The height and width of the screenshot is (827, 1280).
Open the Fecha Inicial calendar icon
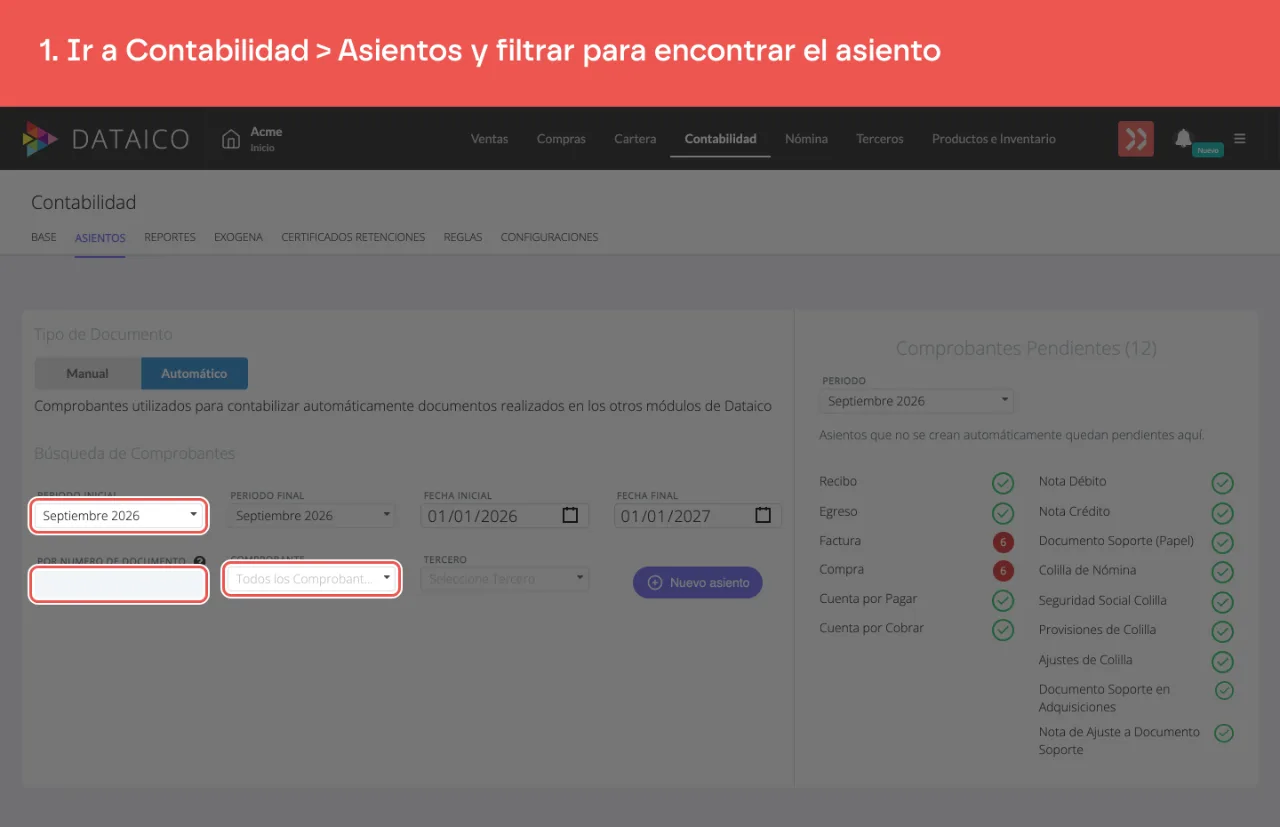570,515
